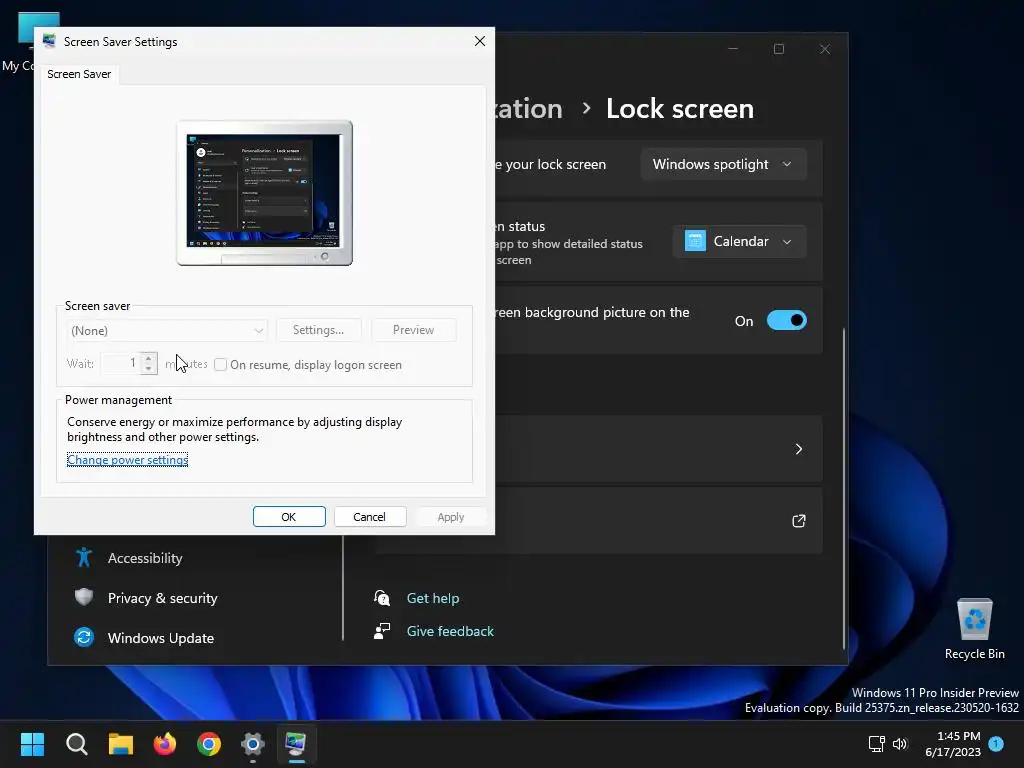Open the Windows Start menu
The width and height of the screenshot is (1024, 768).
coord(32,743)
